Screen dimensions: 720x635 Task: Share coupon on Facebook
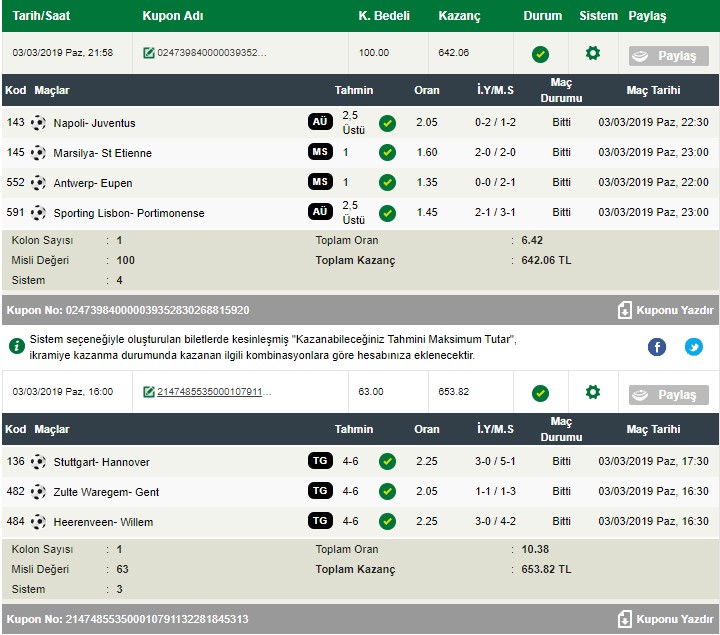tap(657, 346)
